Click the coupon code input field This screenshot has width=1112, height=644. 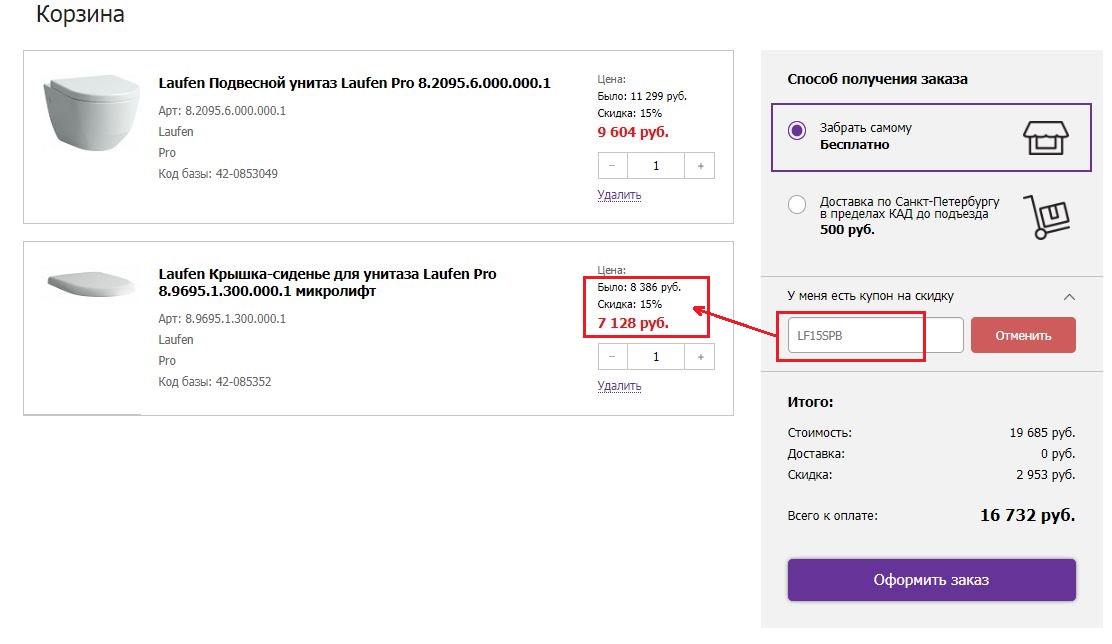pyautogui.click(x=875, y=335)
